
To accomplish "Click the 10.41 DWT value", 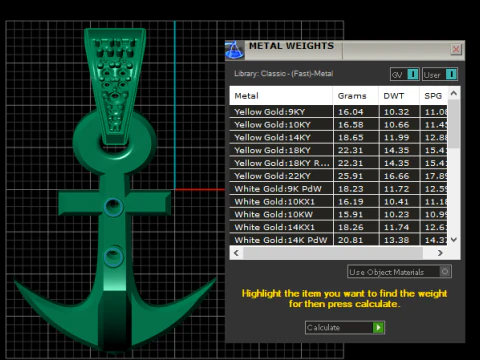I will point(396,202).
